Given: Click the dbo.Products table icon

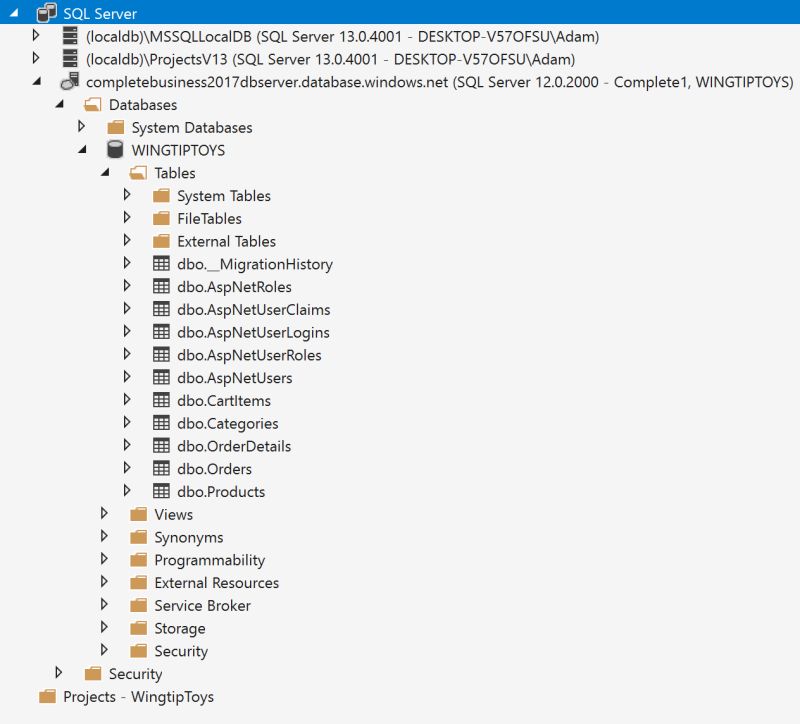Looking at the screenshot, I should coord(163,491).
